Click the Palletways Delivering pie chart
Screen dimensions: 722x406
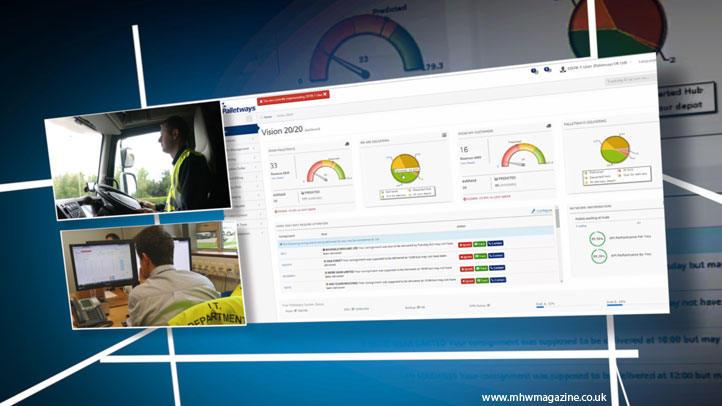click(x=615, y=149)
